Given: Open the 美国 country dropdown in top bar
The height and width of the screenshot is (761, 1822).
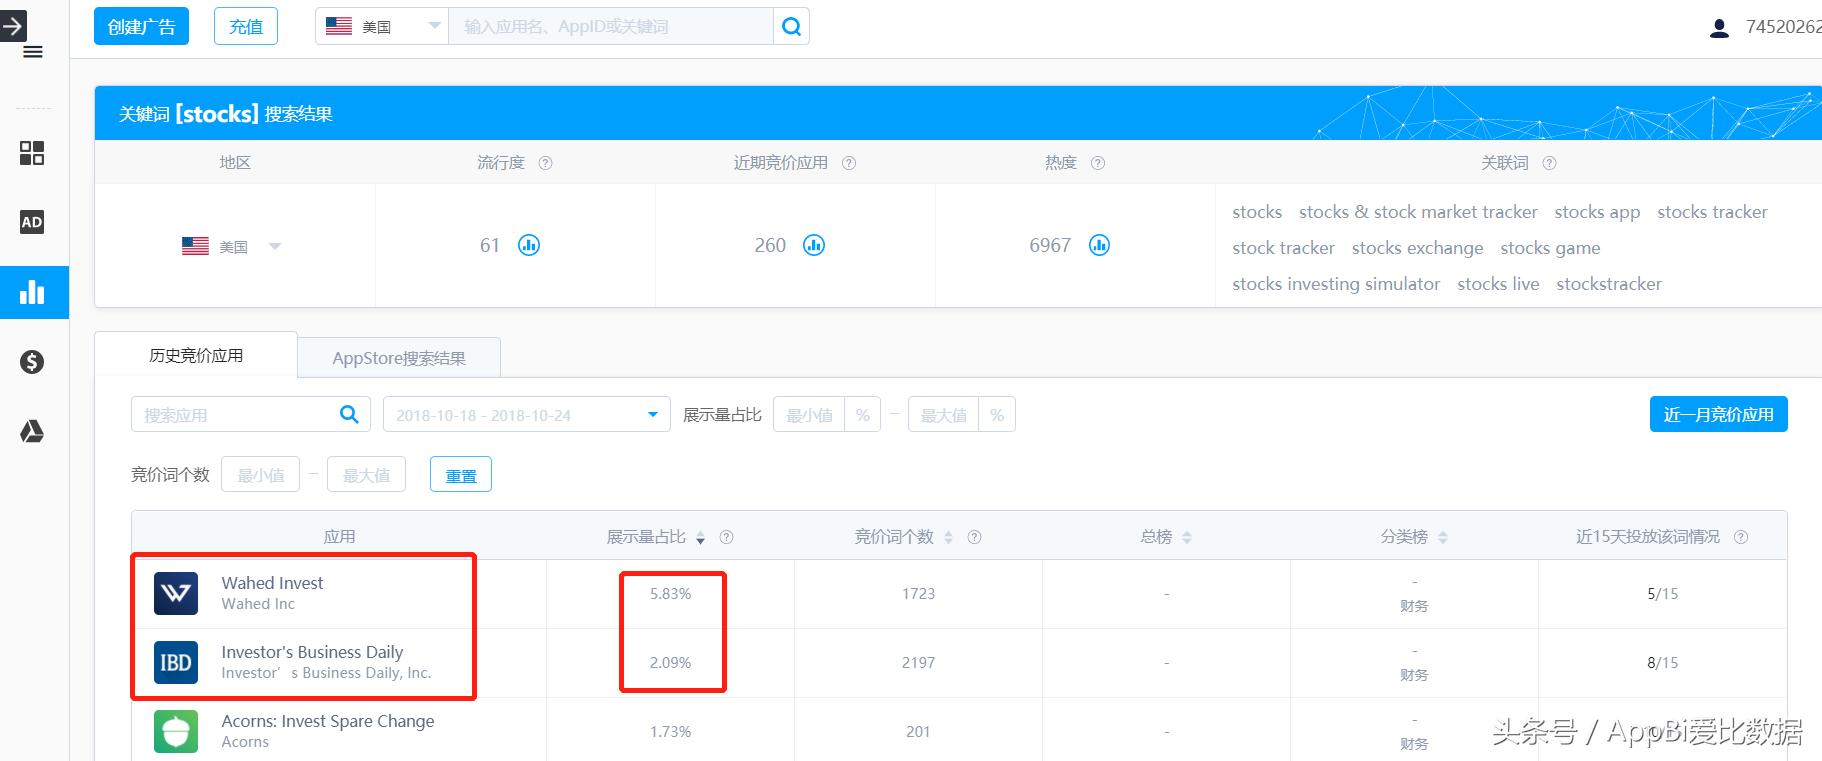Looking at the screenshot, I should point(382,27).
